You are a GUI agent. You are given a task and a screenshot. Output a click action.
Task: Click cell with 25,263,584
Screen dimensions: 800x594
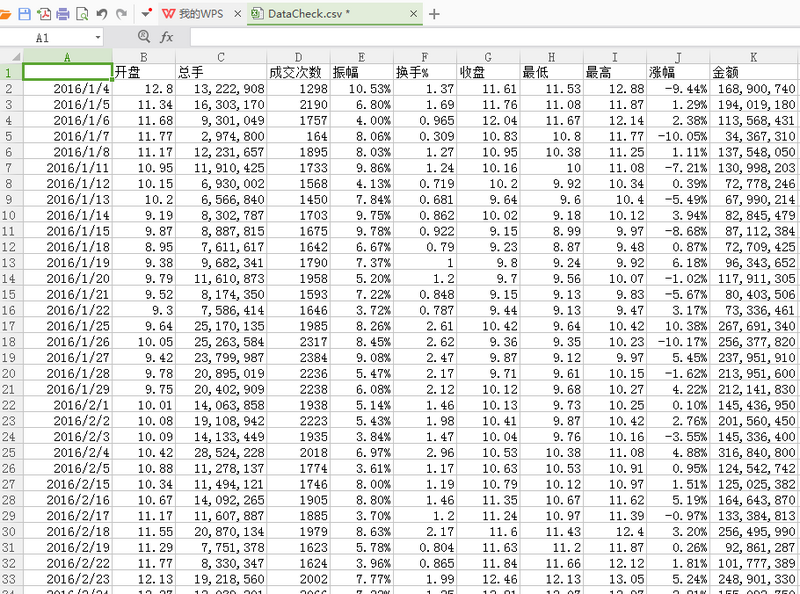221,341
